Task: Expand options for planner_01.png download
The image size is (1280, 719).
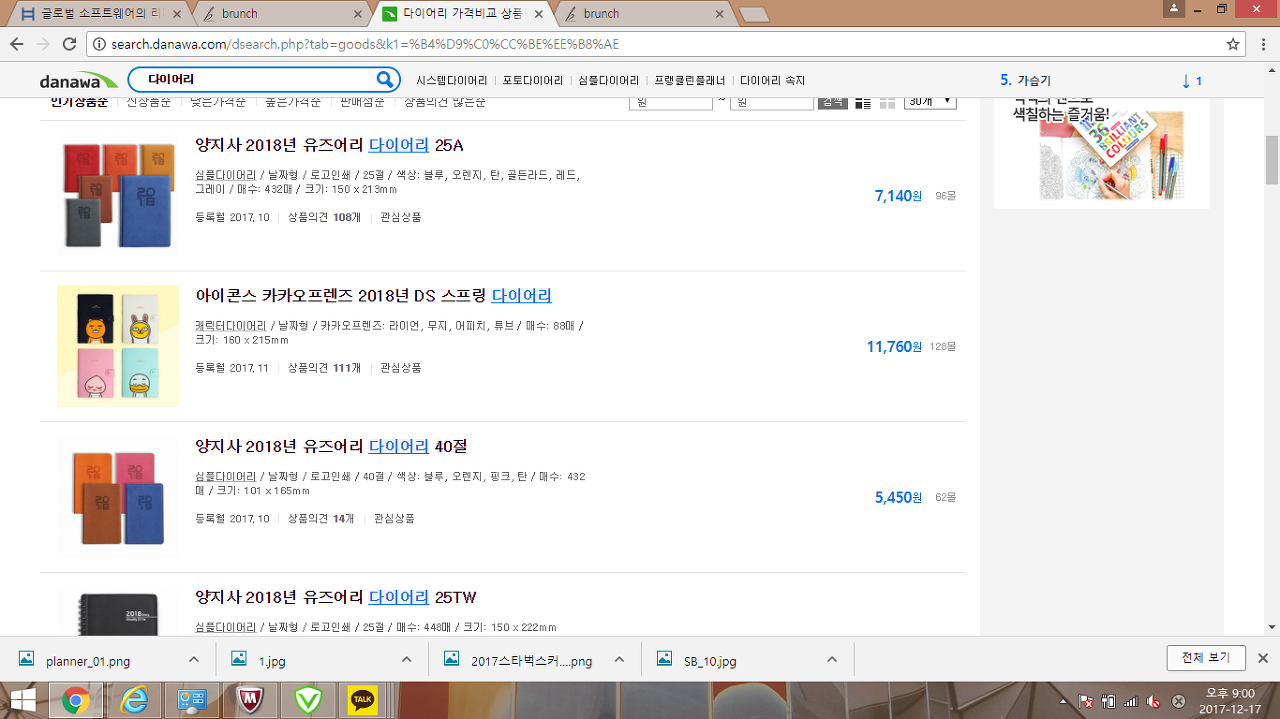Action: coord(194,660)
